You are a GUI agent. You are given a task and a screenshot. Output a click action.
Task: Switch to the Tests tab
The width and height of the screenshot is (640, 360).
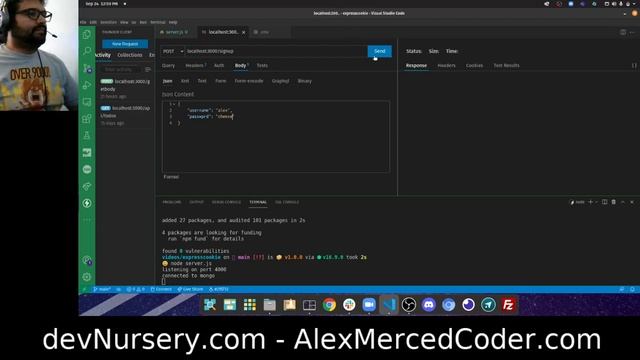tap(262, 65)
